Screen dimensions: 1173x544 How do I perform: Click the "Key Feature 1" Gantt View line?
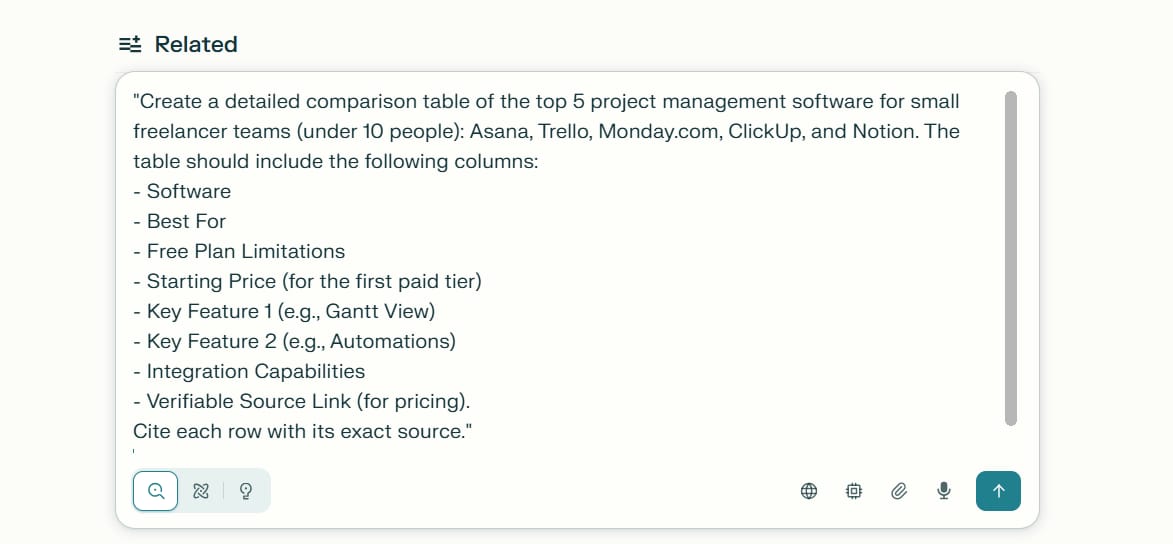(x=290, y=311)
